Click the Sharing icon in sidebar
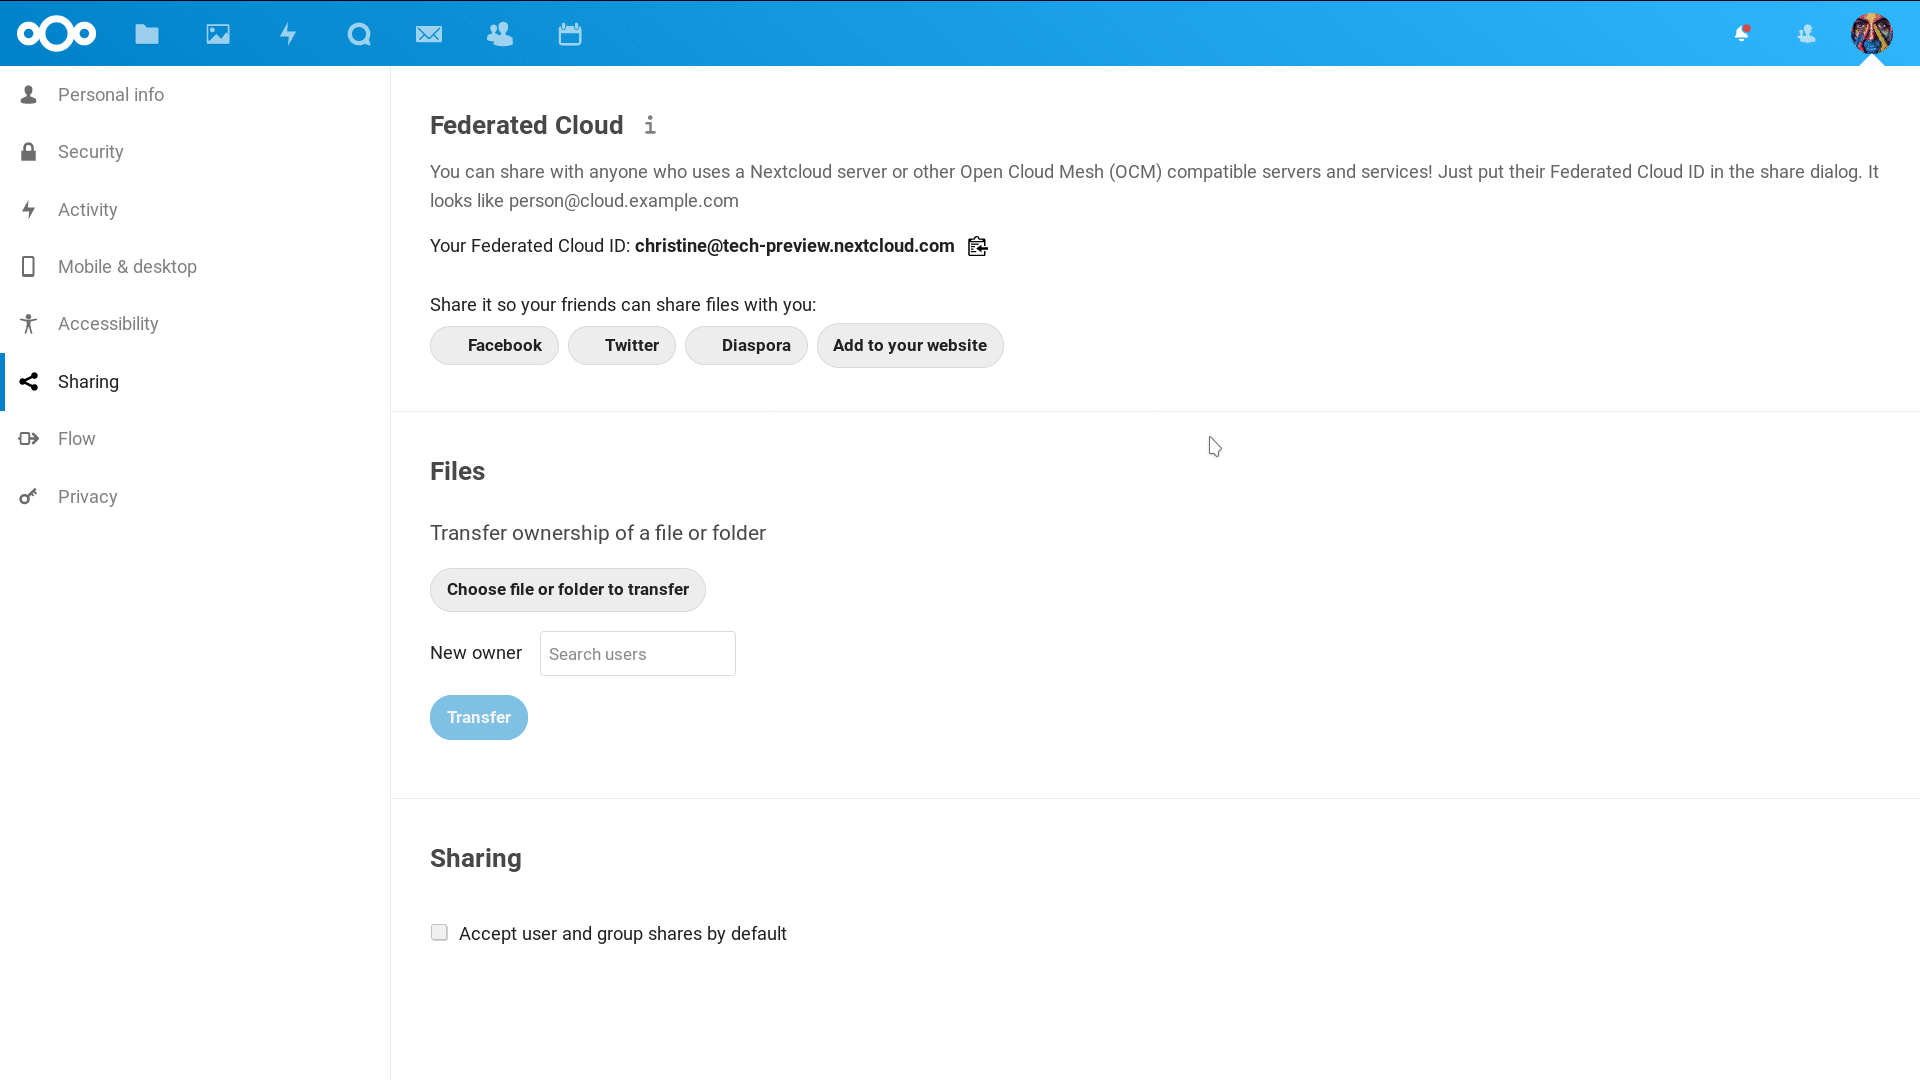This screenshot has height=1080, width=1920. (29, 382)
